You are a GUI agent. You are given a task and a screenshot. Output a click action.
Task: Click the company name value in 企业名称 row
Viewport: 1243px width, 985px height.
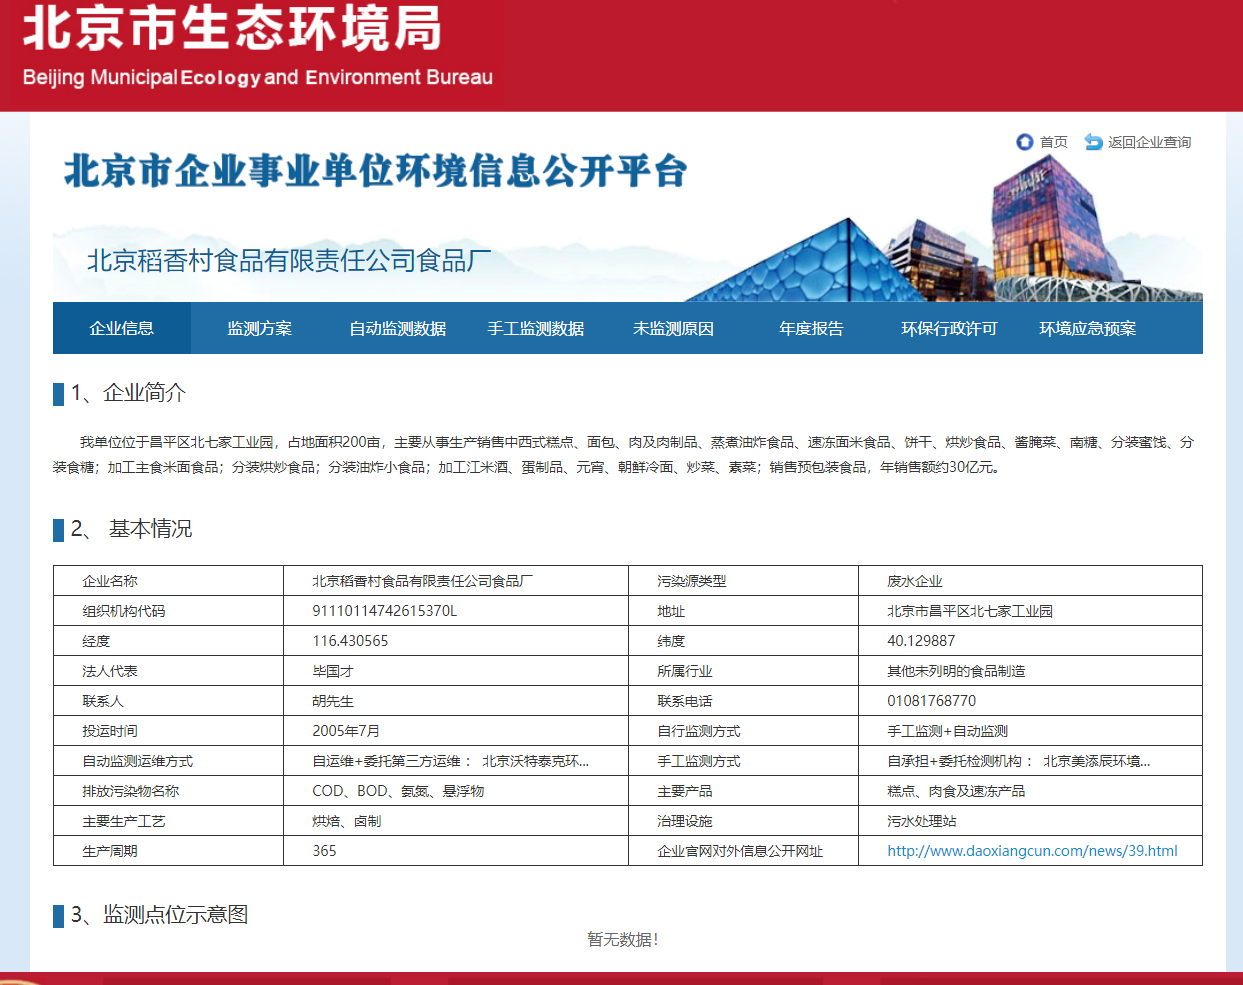pos(422,581)
